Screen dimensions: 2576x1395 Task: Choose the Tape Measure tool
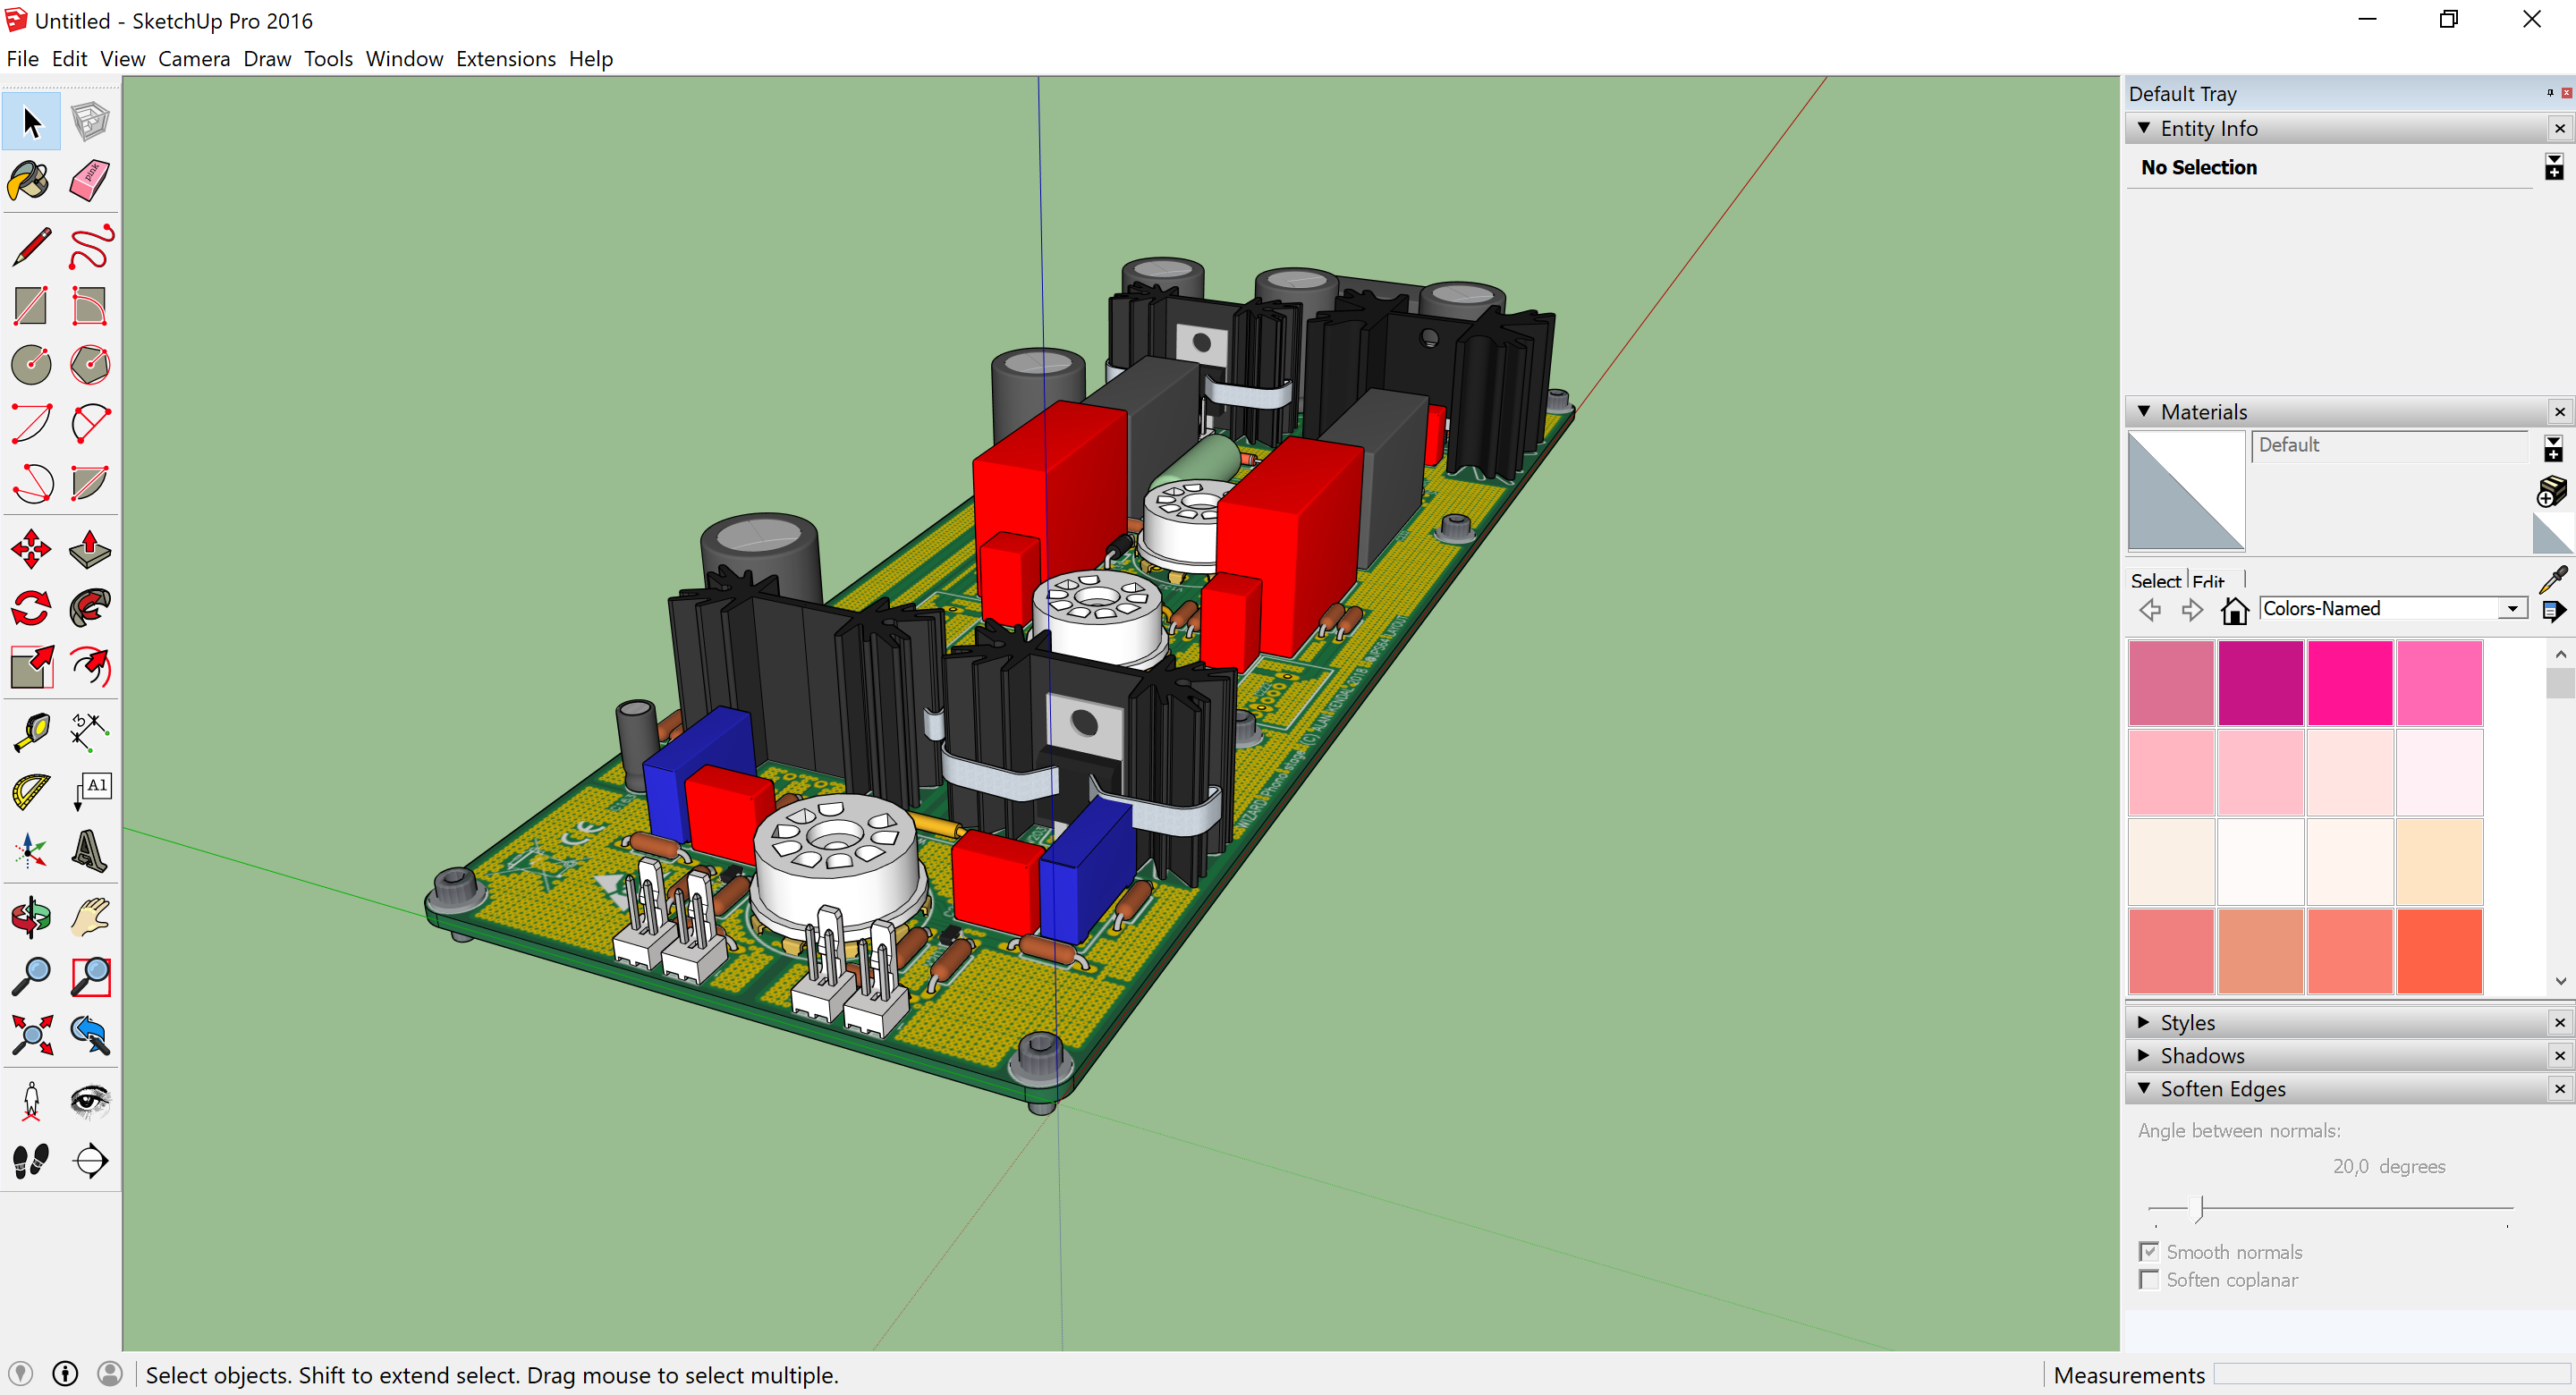(x=30, y=732)
